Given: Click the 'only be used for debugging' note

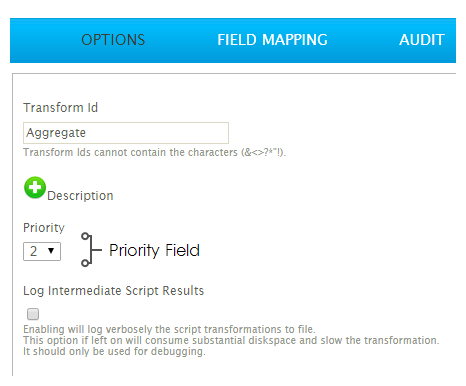Looking at the screenshot, I should tap(114, 351).
